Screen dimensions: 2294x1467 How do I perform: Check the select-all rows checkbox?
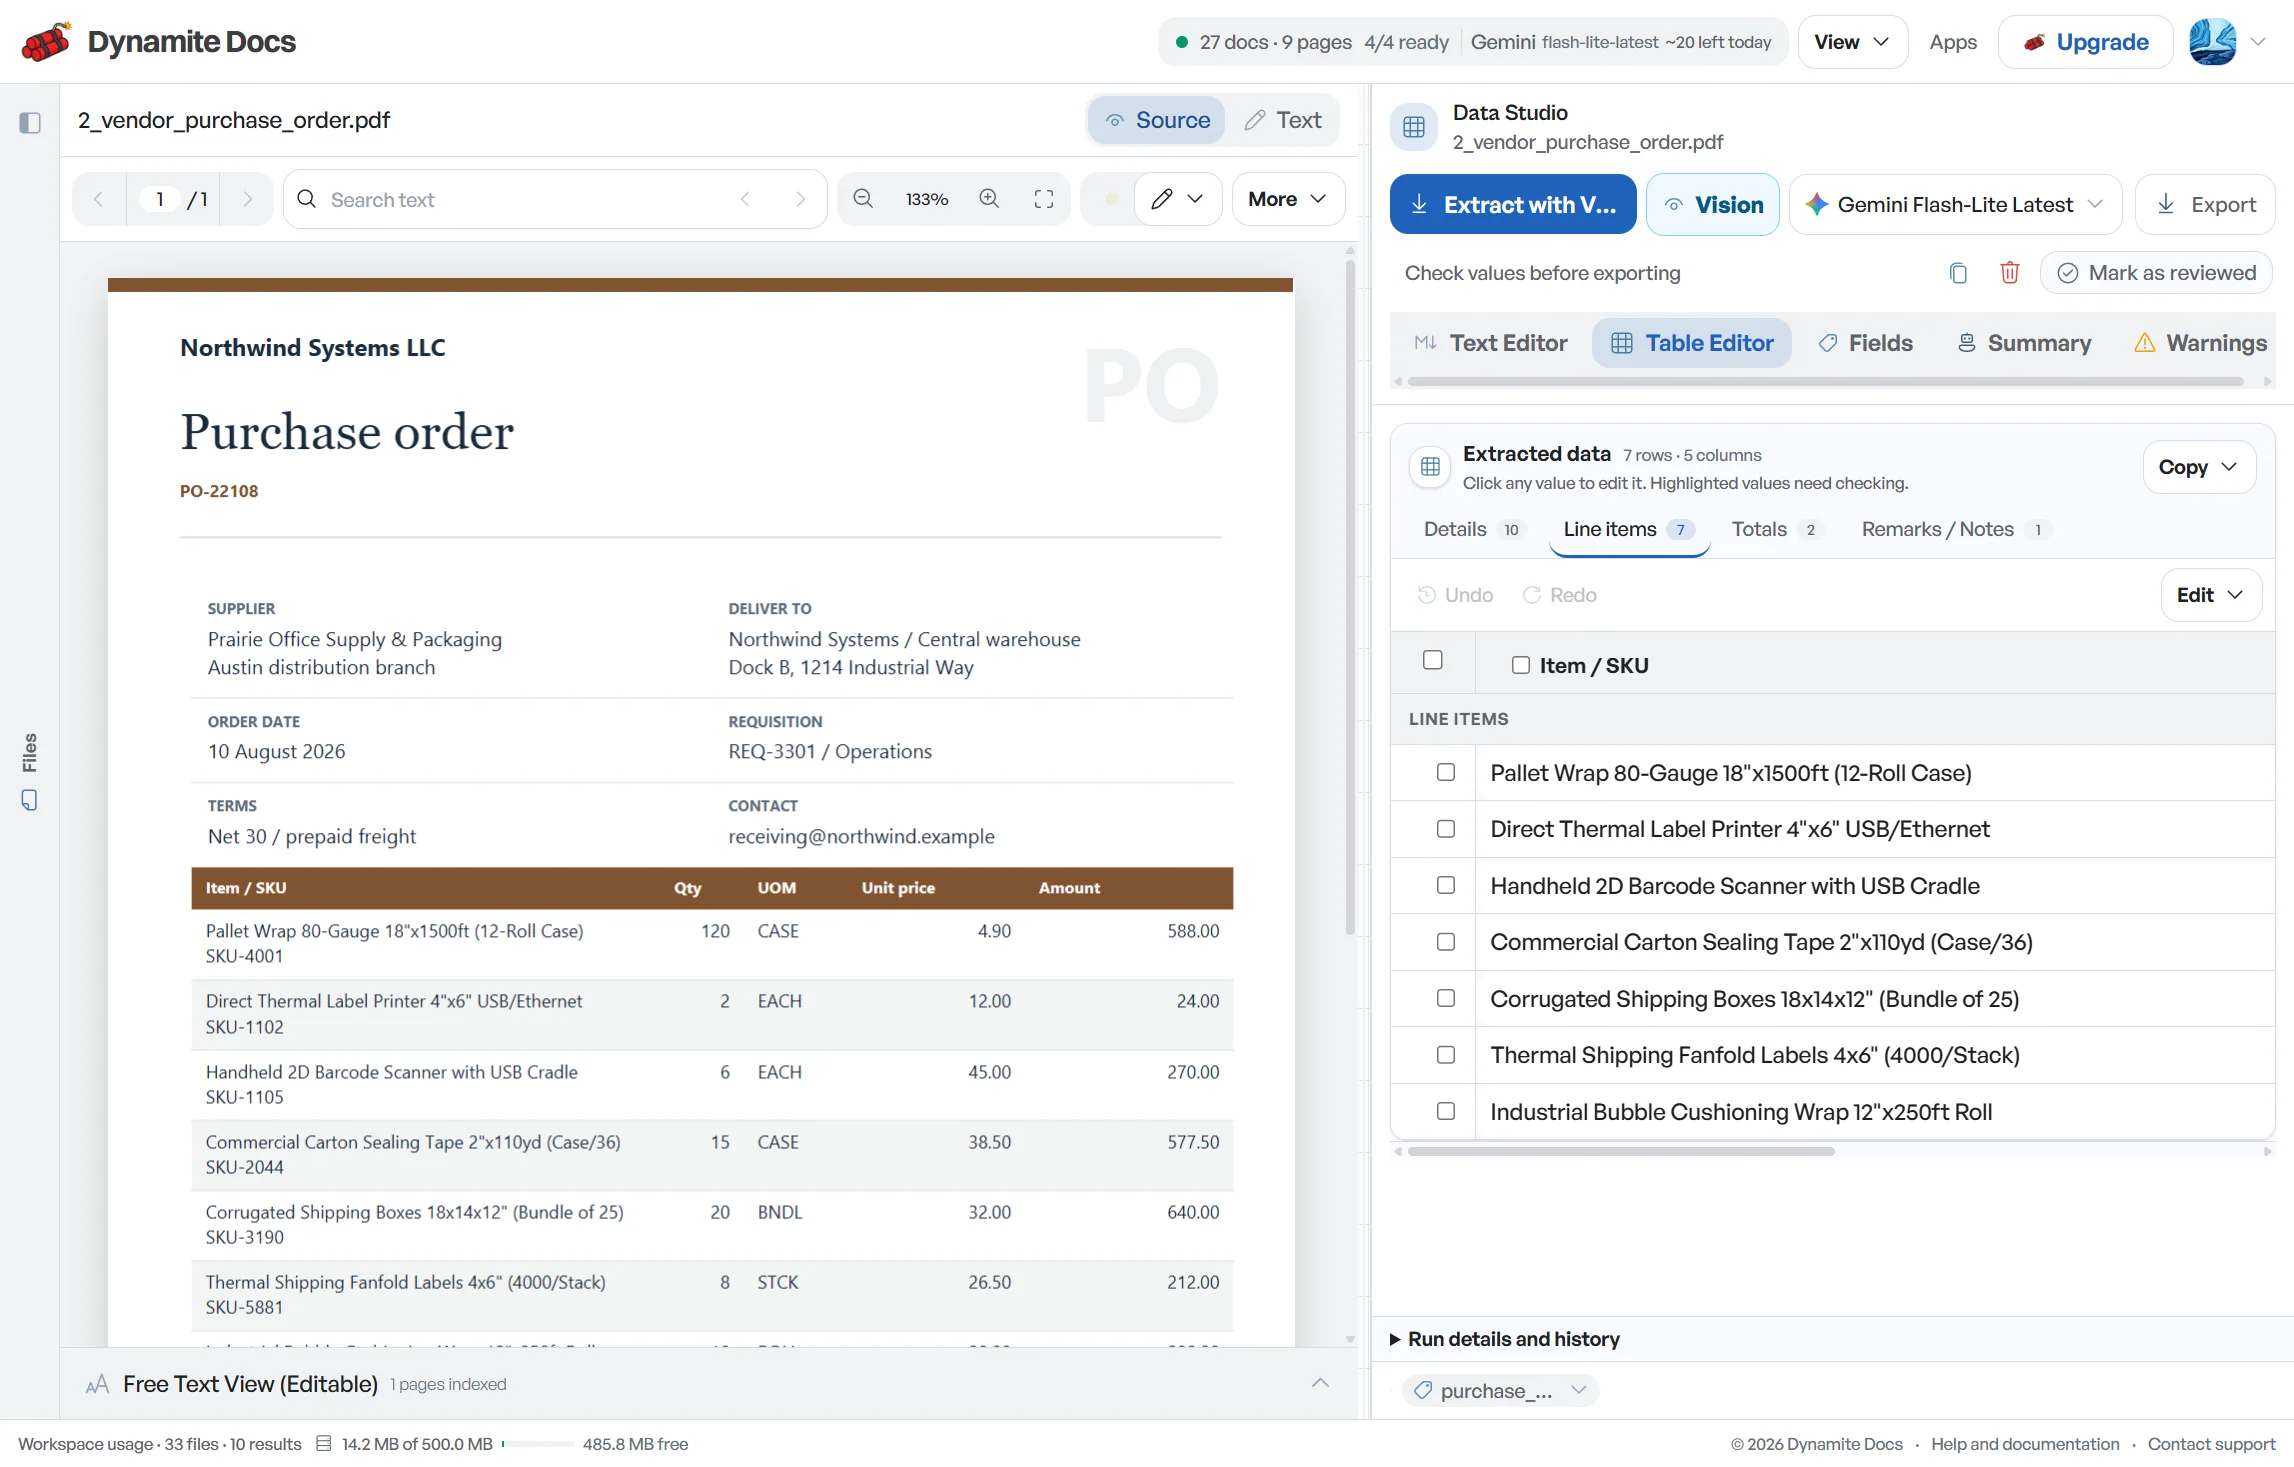tap(1433, 660)
